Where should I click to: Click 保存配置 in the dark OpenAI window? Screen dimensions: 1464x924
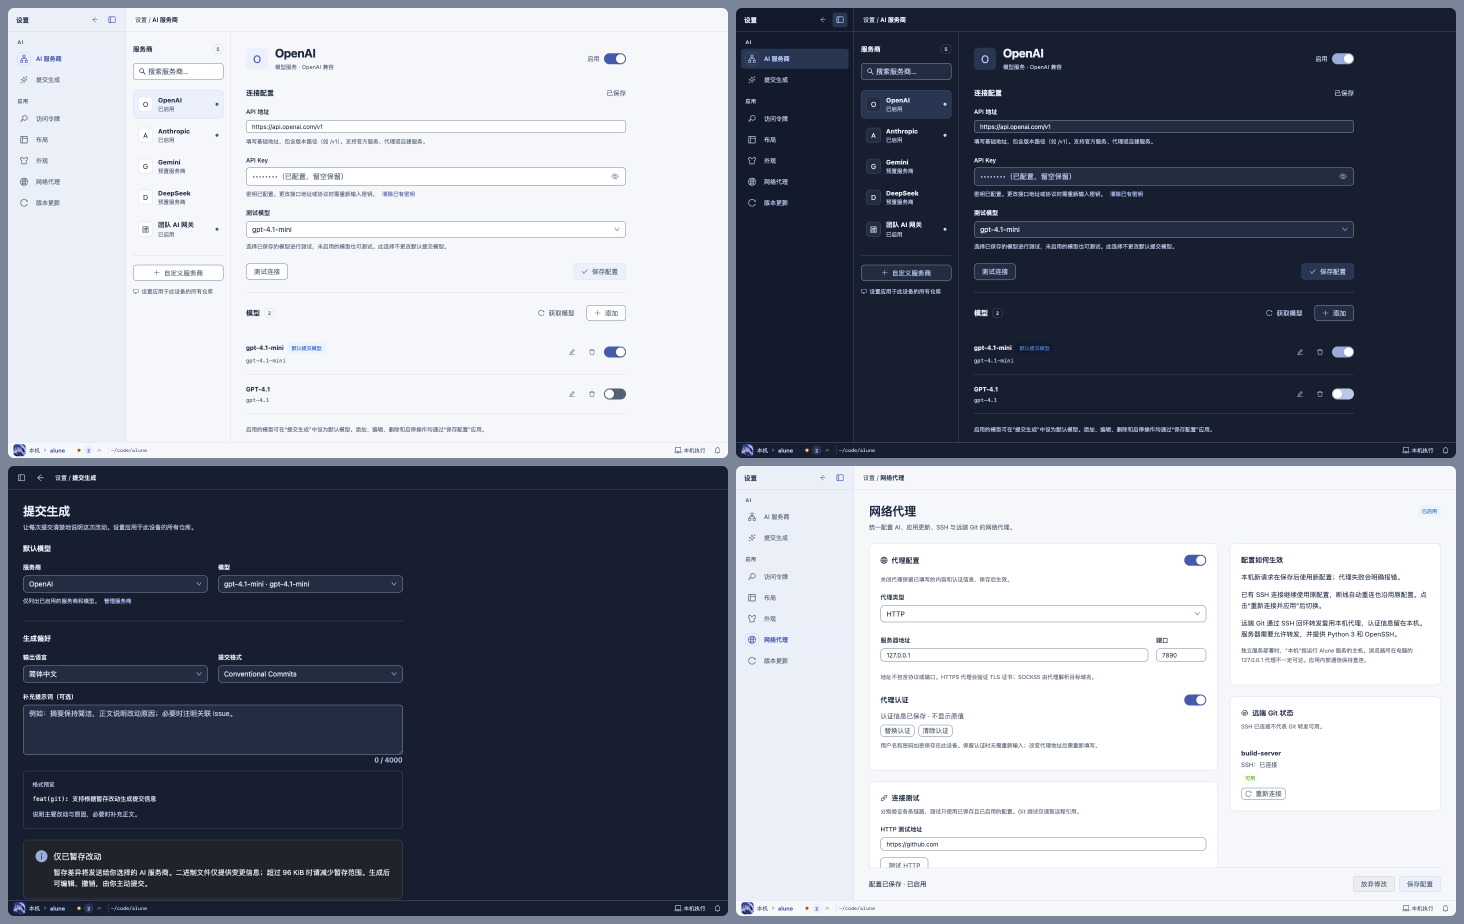pyautogui.click(x=1327, y=272)
